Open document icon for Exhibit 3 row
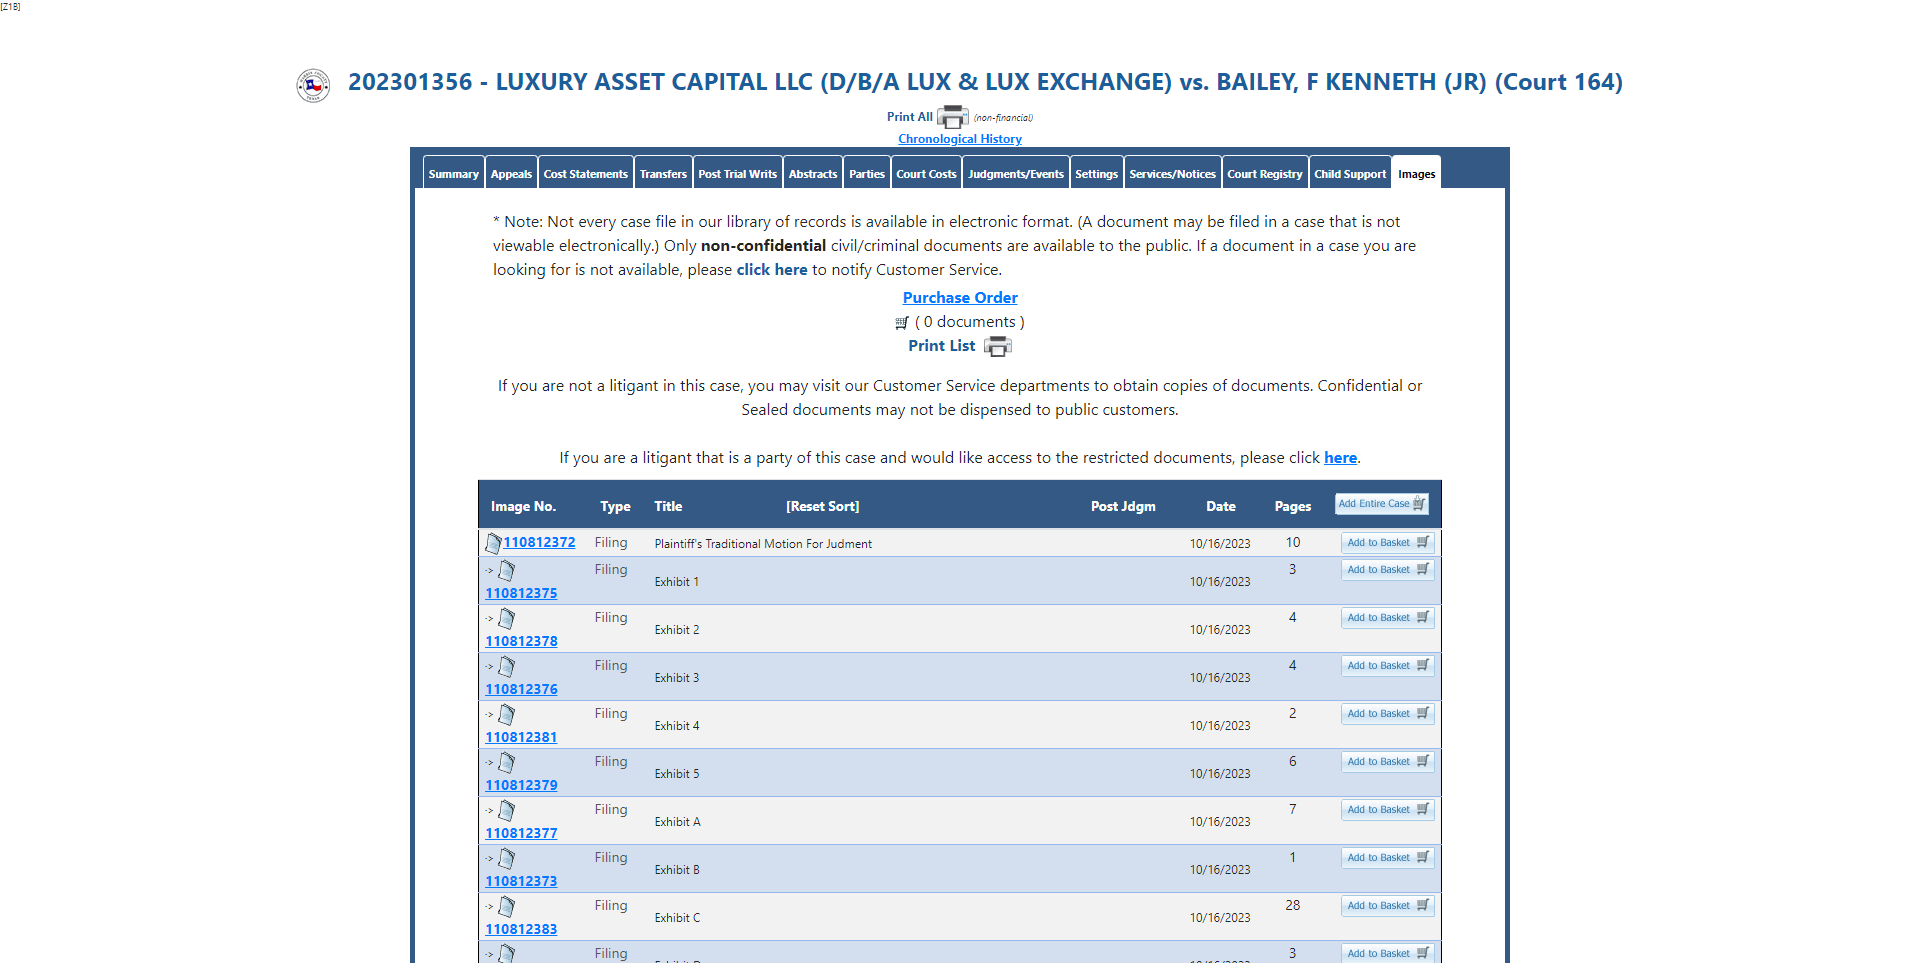 click(x=507, y=666)
